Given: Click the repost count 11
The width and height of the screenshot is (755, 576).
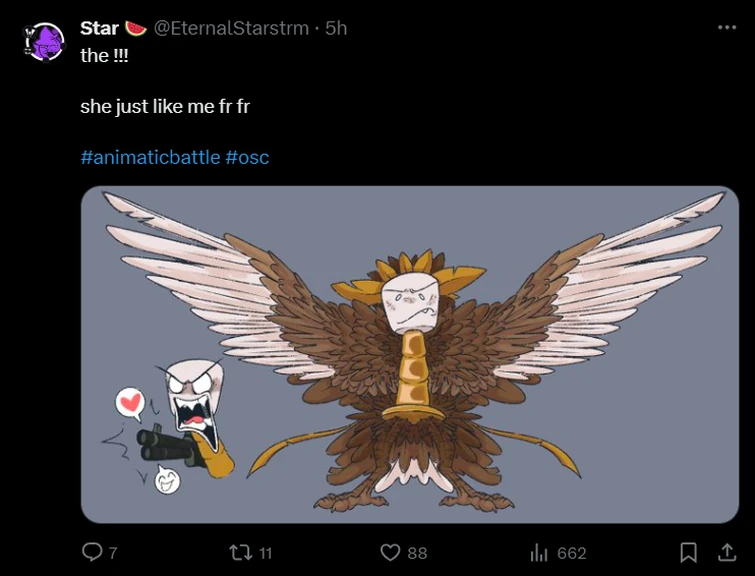Looking at the screenshot, I should coord(265,553).
